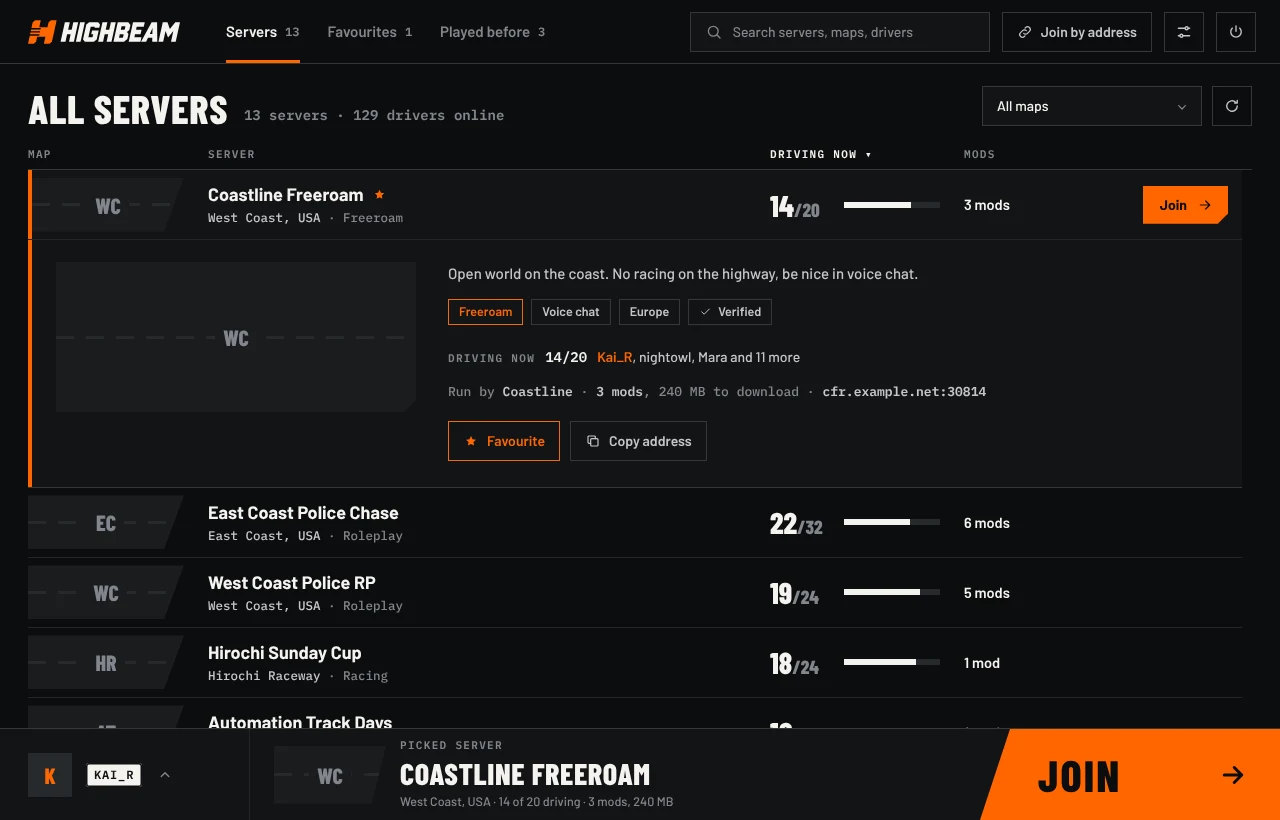Click the Highbeam logo

tap(104, 32)
